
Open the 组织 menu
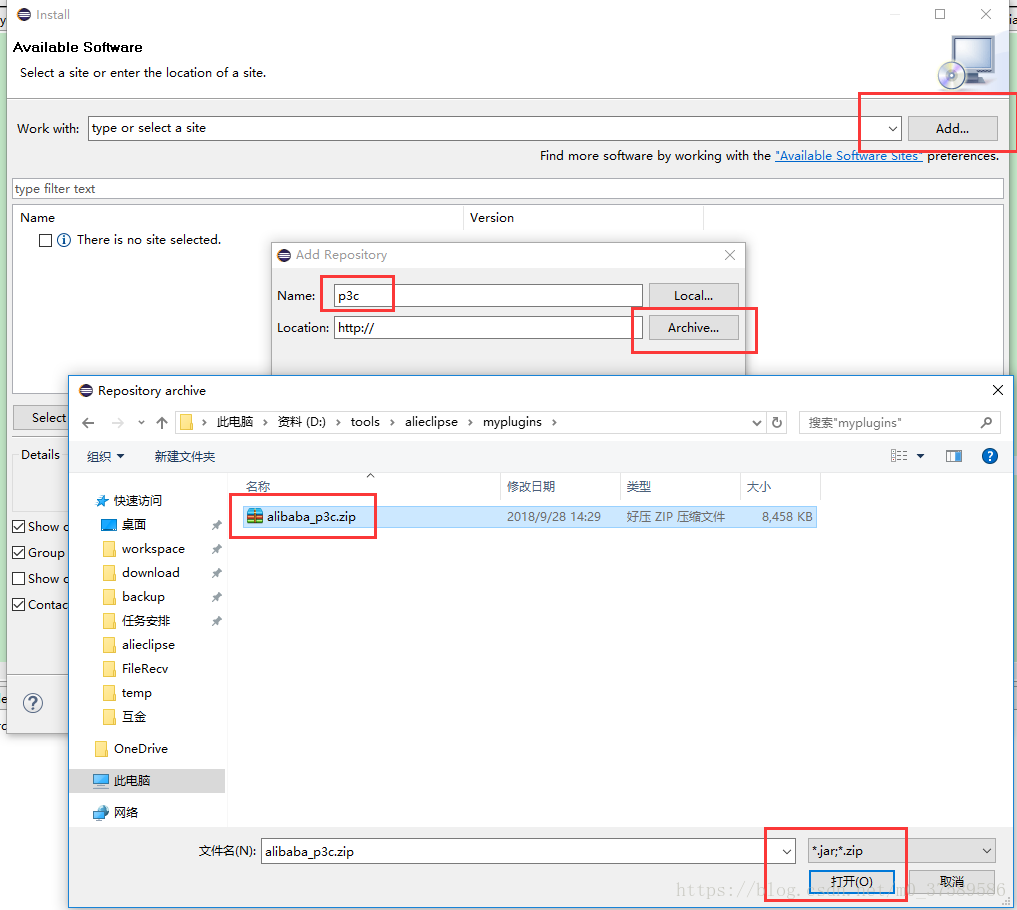[105, 457]
